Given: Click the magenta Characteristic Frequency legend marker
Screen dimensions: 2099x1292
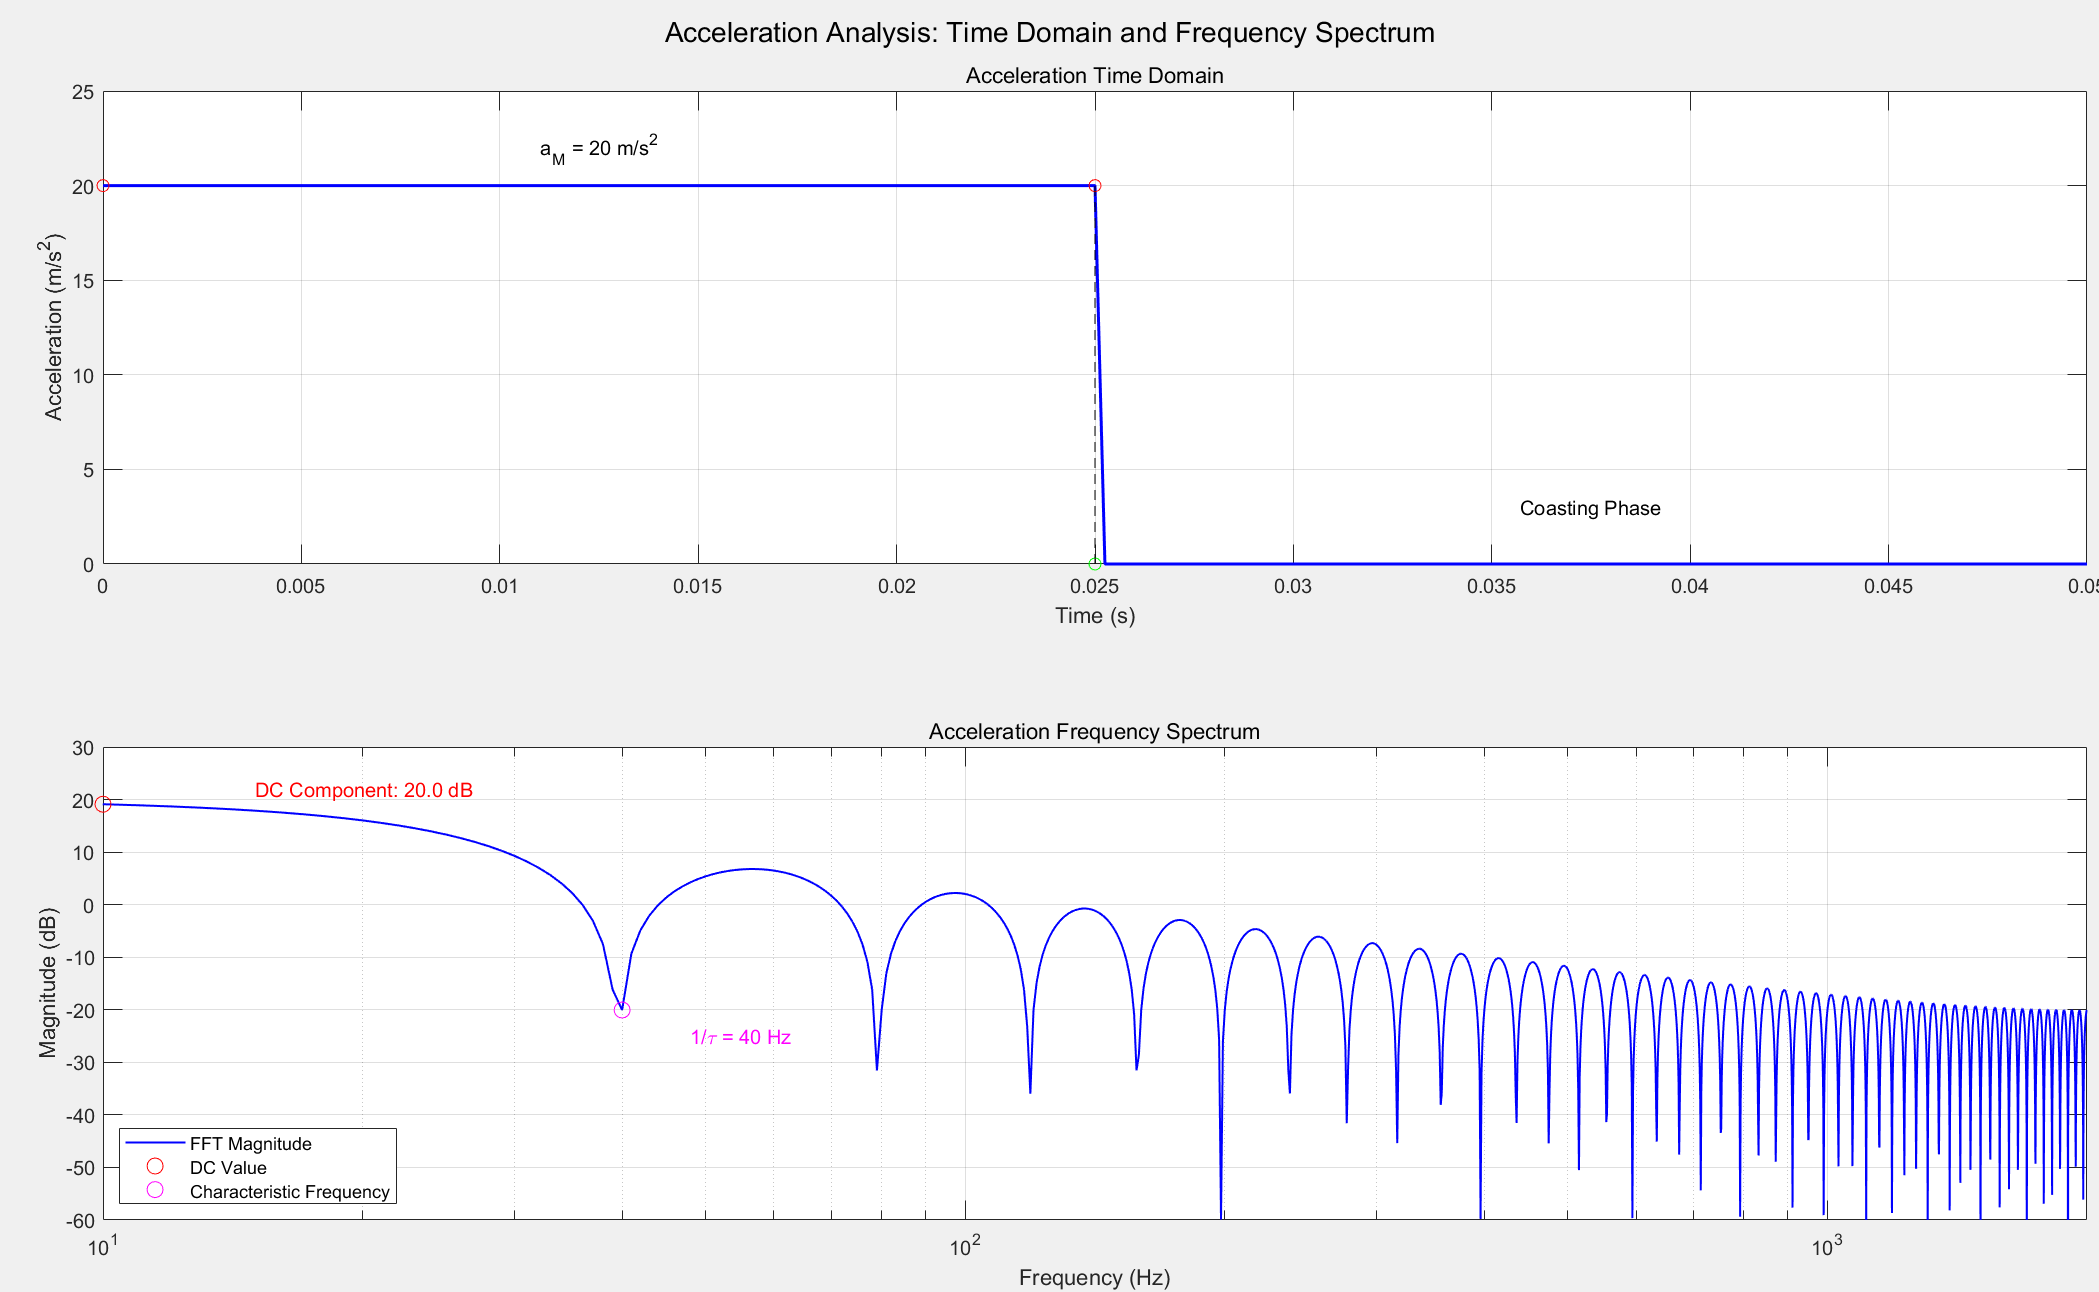Looking at the screenshot, I should point(155,1190).
